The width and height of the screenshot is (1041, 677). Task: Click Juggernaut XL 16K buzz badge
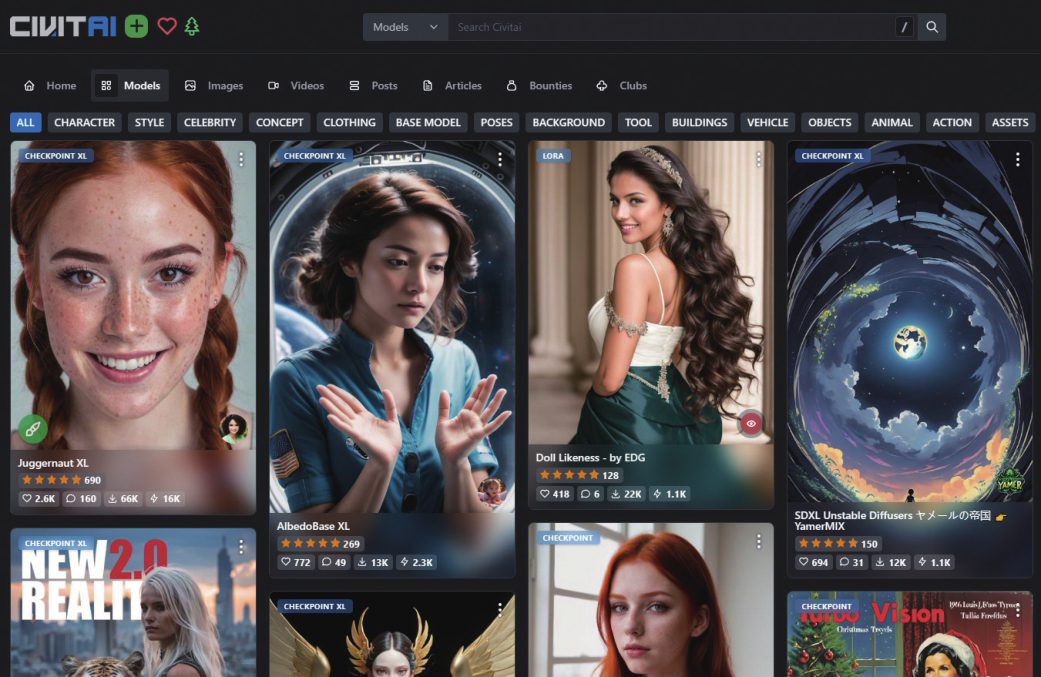(165, 498)
